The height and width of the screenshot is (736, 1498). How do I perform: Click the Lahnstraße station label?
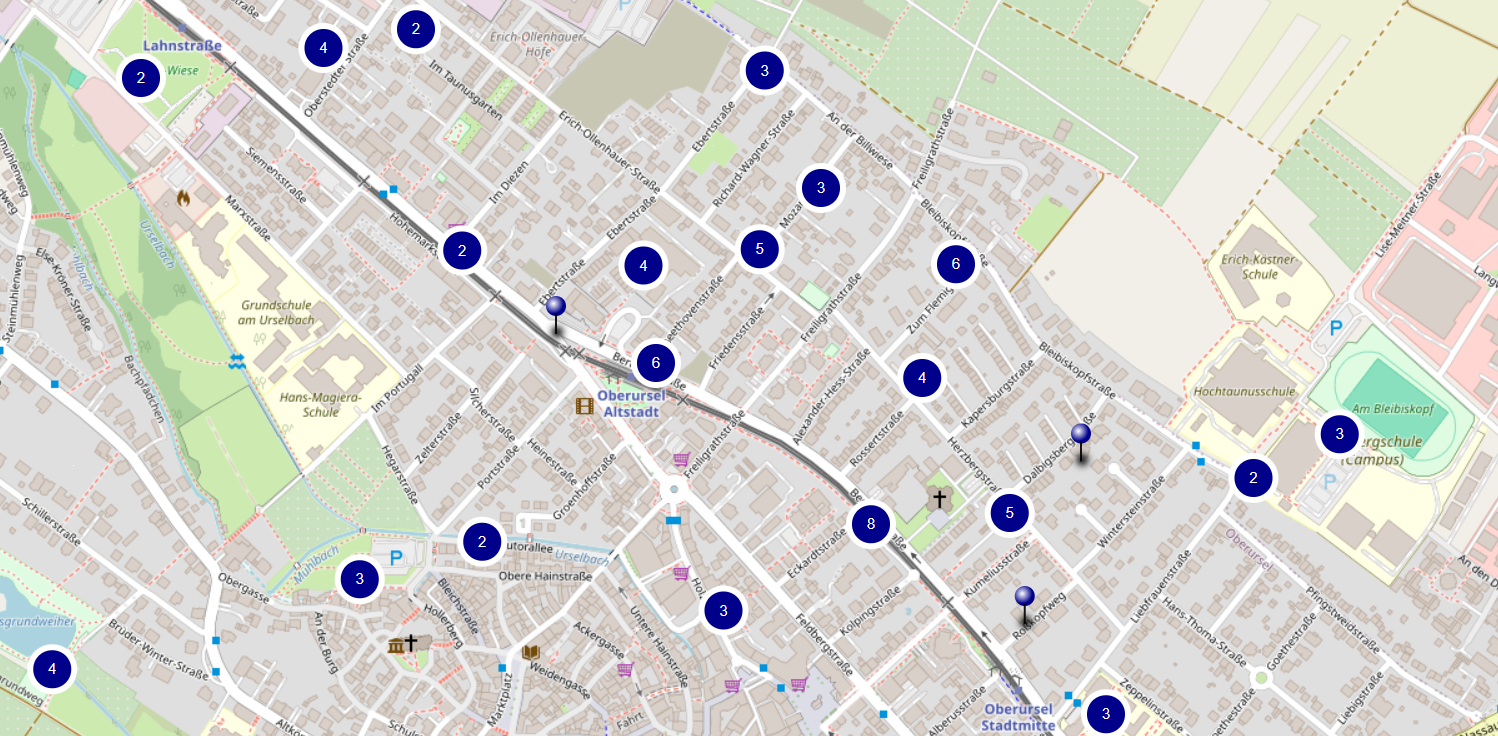click(182, 46)
